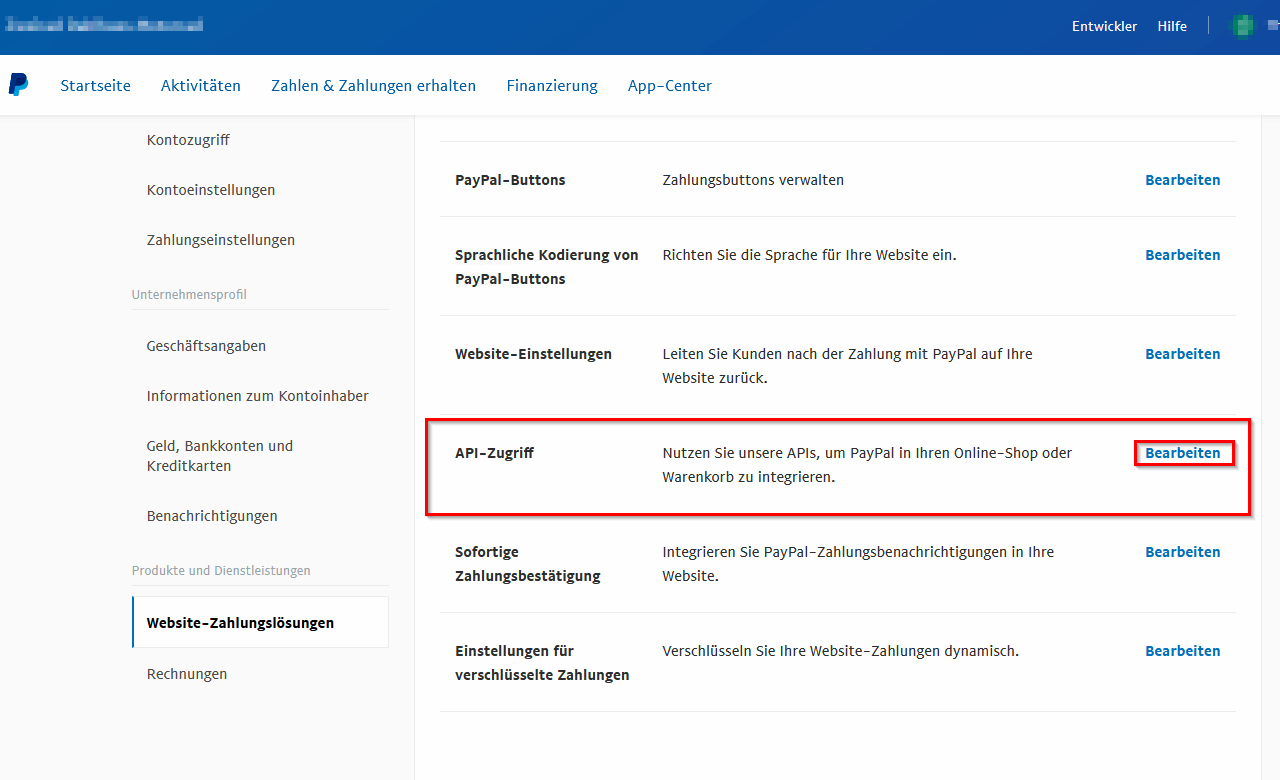Select Benachrichtigungen in sidebar

click(212, 516)
